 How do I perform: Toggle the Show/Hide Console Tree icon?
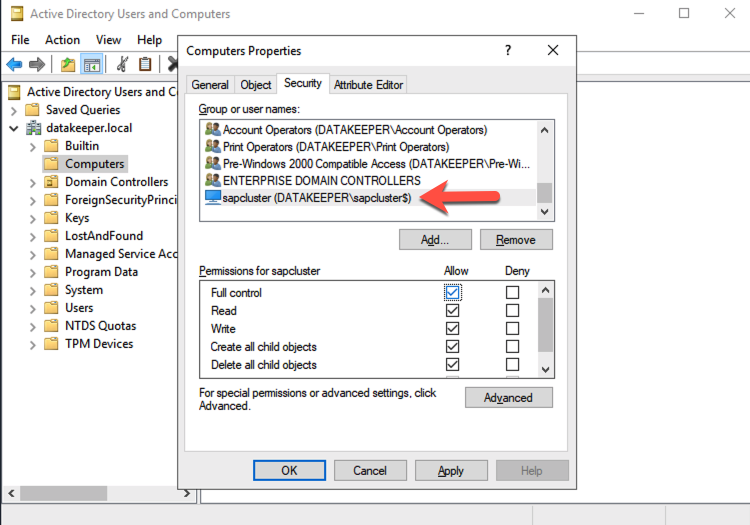pos(91,64)
